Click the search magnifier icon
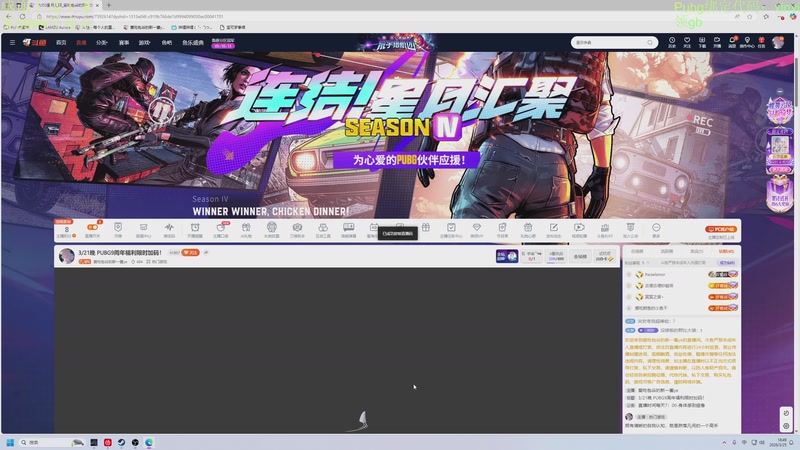This screenshot has height=450, width=800. pyautogui.click(x=650, y=42)
